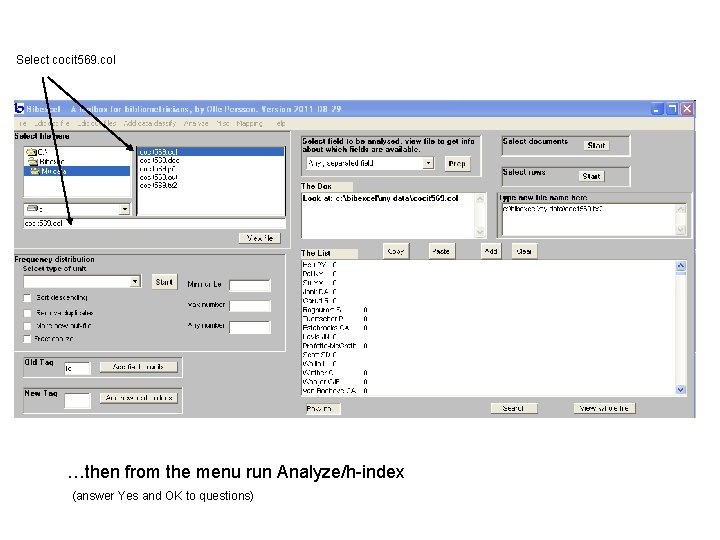Open the Analyze menu
Image resolution: width=720 pixels, height=540 pixels.
[196, 124]
